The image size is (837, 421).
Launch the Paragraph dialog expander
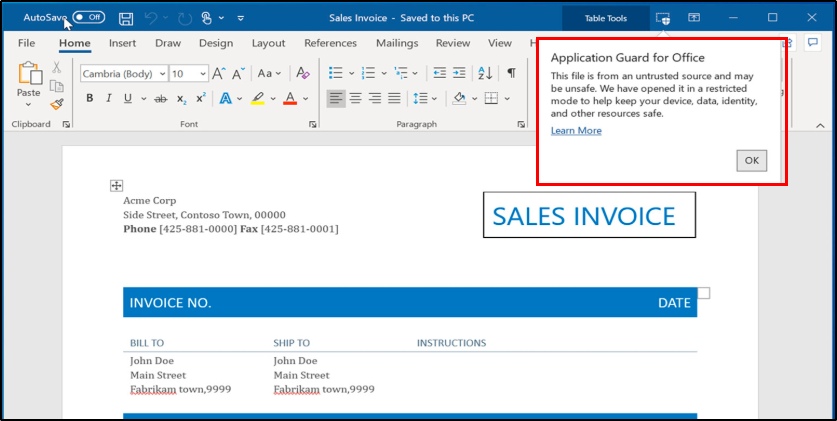[521, 124]
